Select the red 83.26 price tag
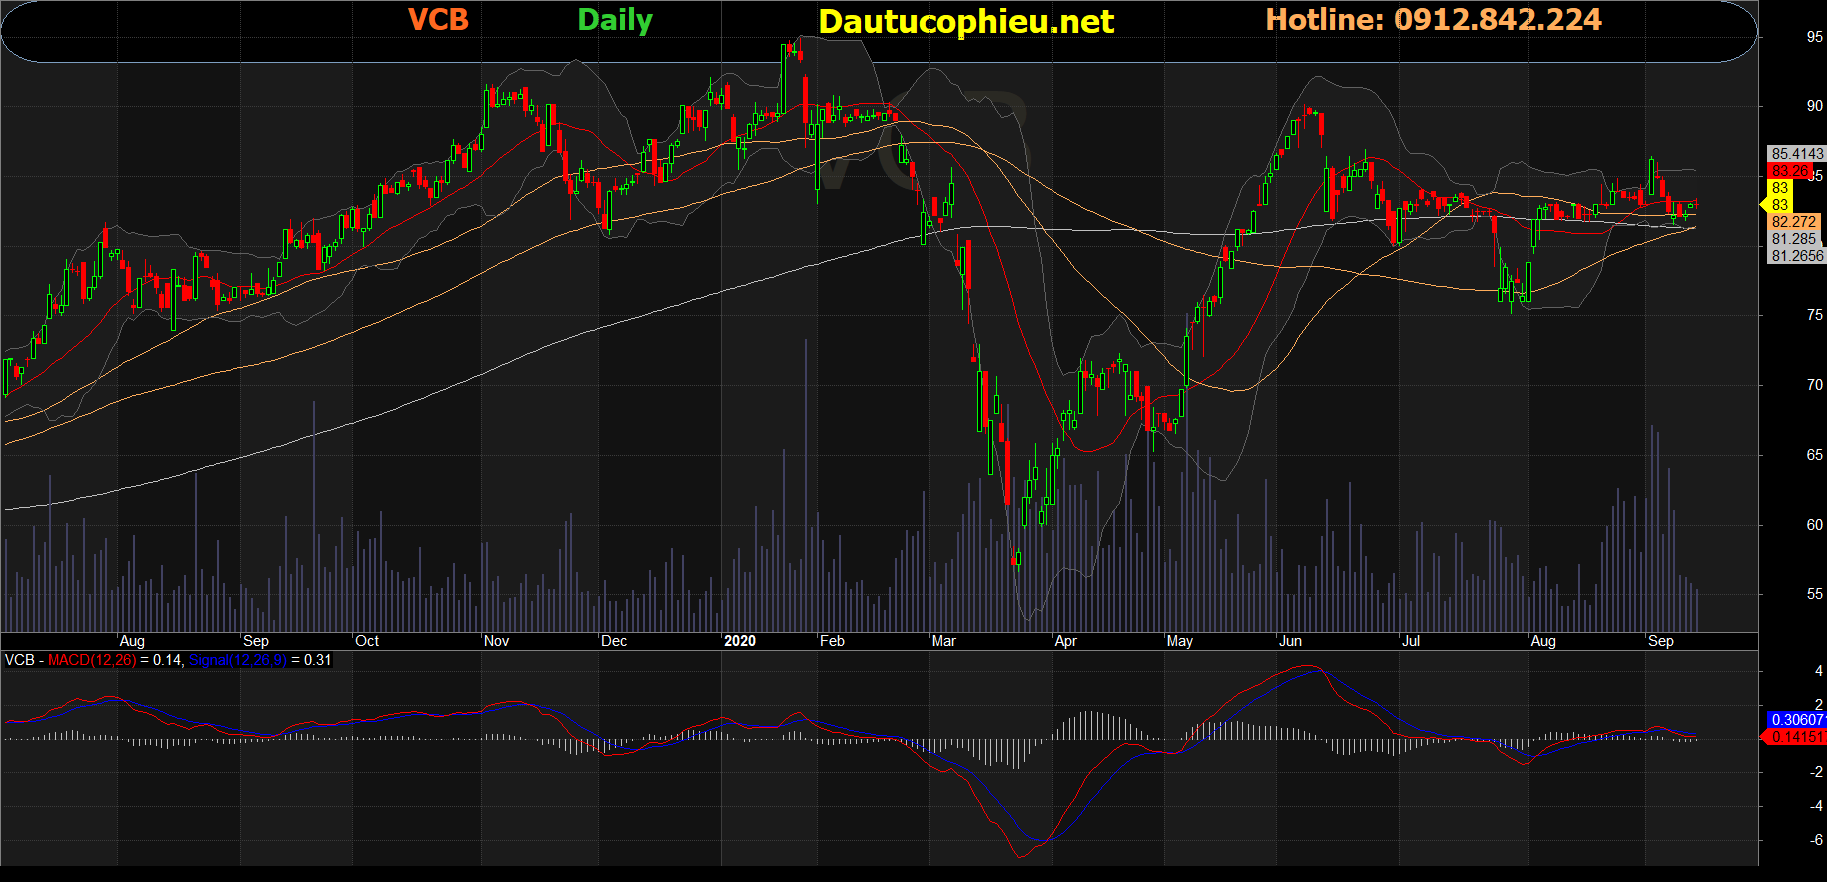This screenshot has width=1827, height=882. tap(1790, 171)
